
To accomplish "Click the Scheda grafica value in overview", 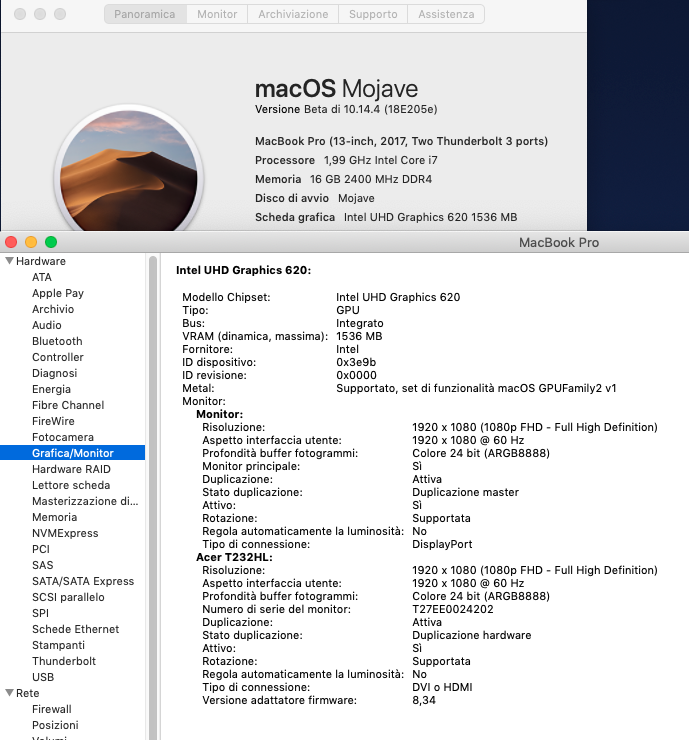I will (430, 217).
